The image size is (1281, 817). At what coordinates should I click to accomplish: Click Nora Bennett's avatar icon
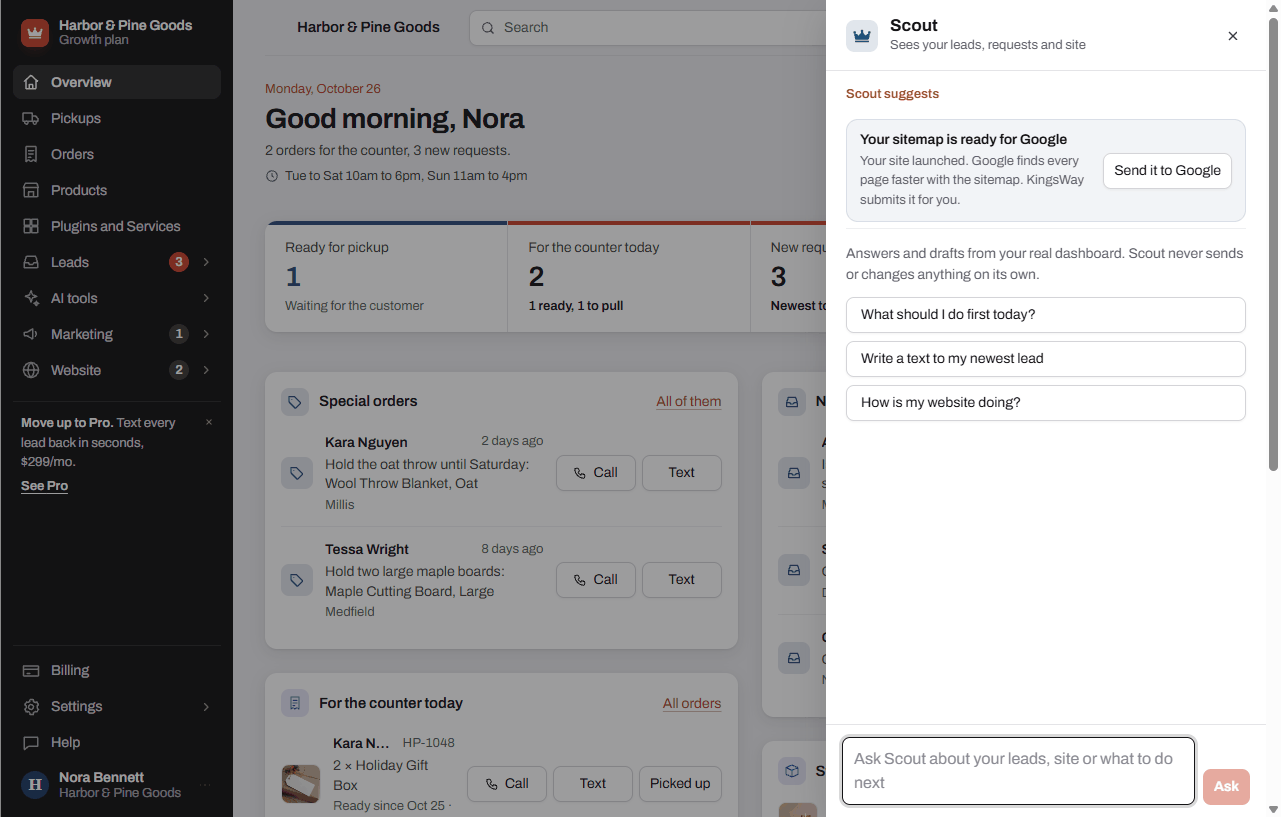[x=35, y=785]
